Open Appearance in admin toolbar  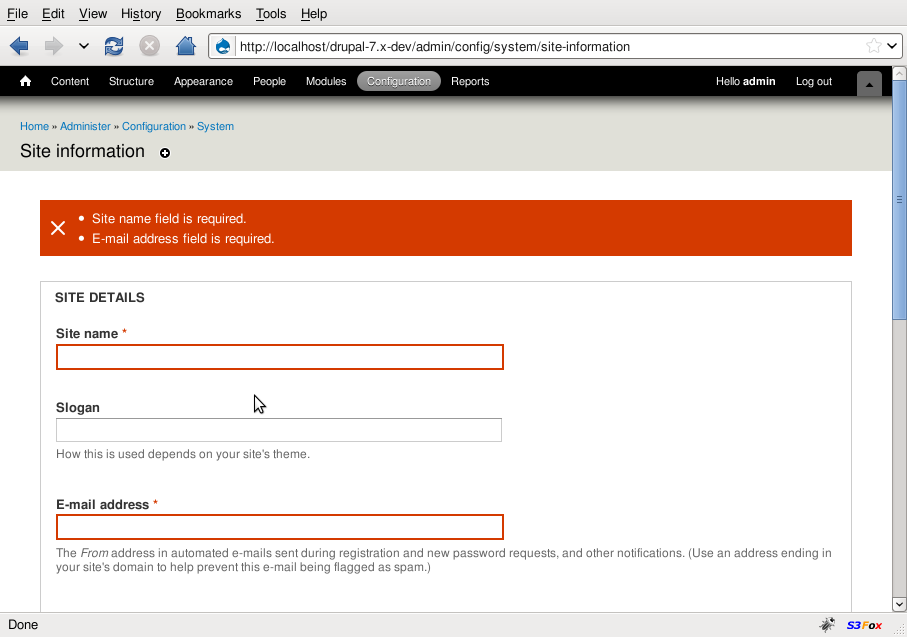coord(203,82)
